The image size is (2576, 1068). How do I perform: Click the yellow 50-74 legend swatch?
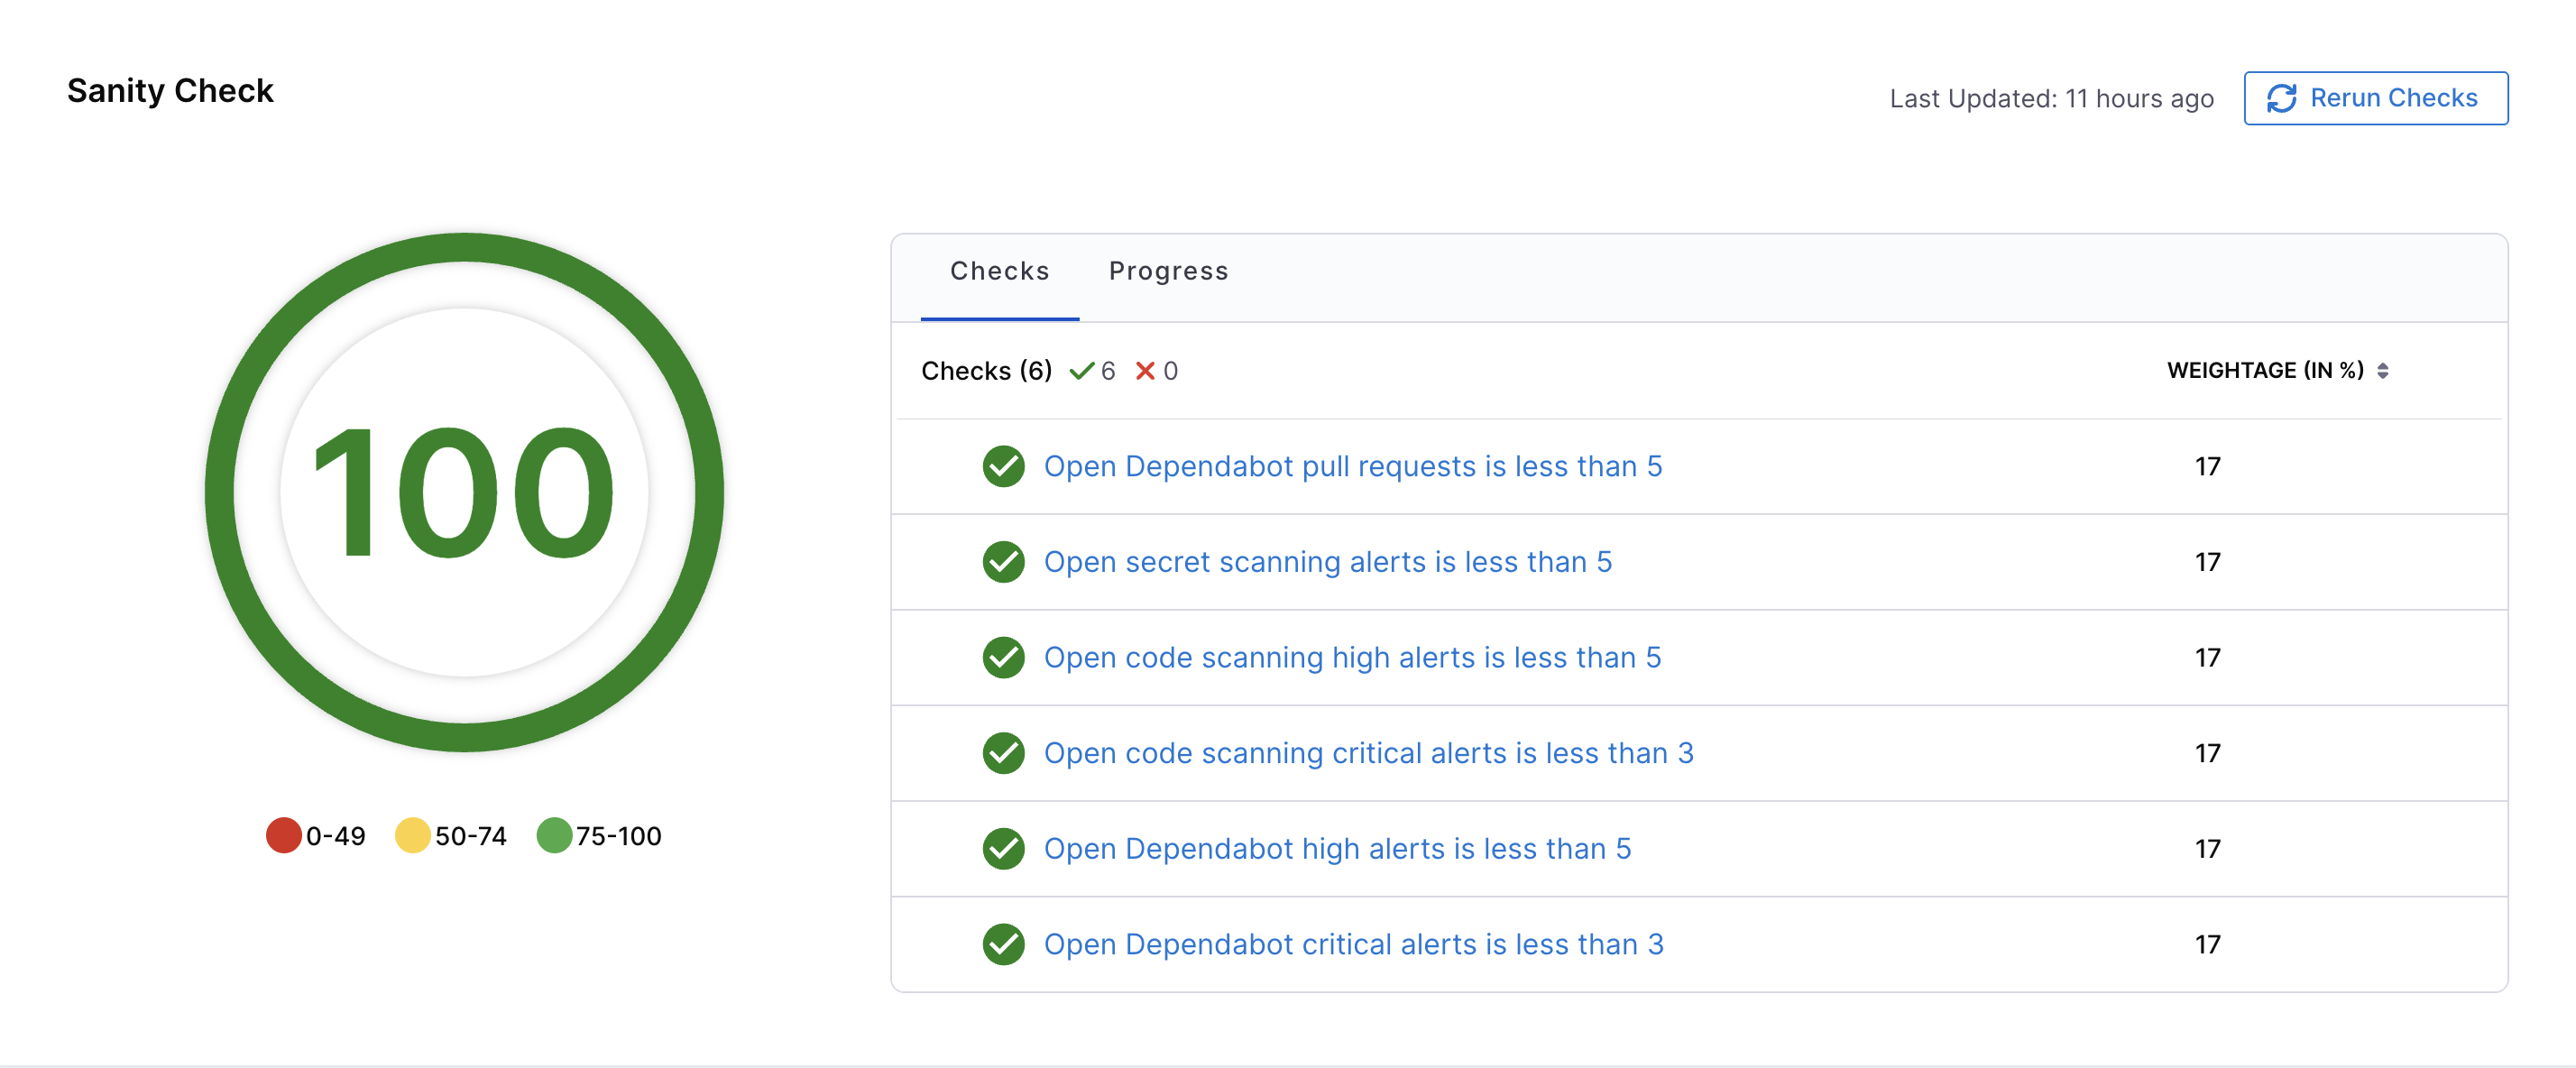pos(412,835)
